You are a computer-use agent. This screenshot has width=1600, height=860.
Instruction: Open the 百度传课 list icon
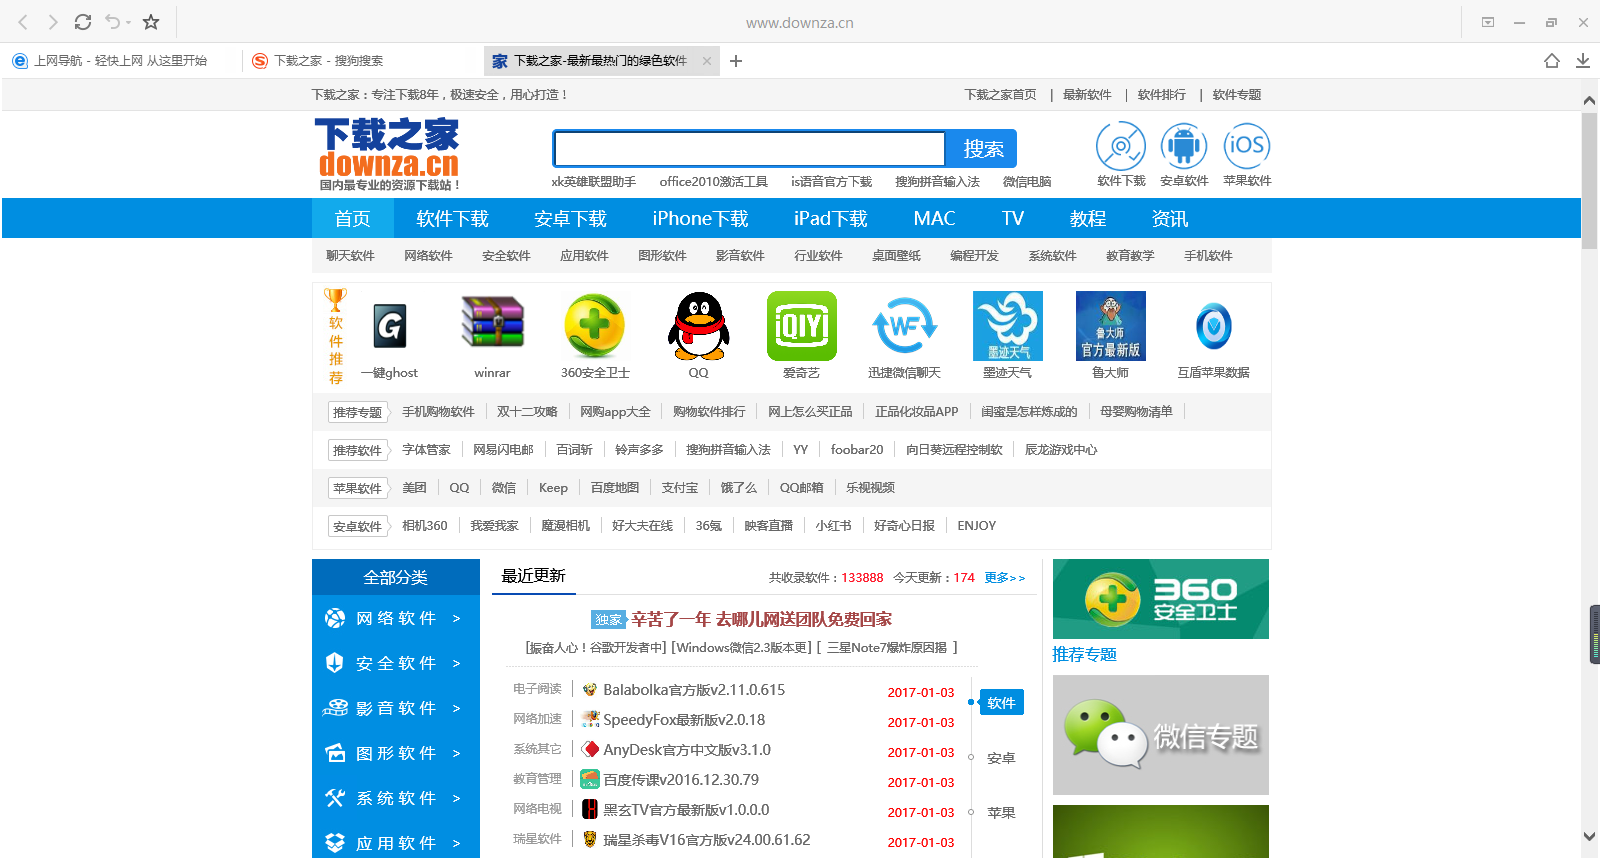pyautogui.click(x=590, y=780)
